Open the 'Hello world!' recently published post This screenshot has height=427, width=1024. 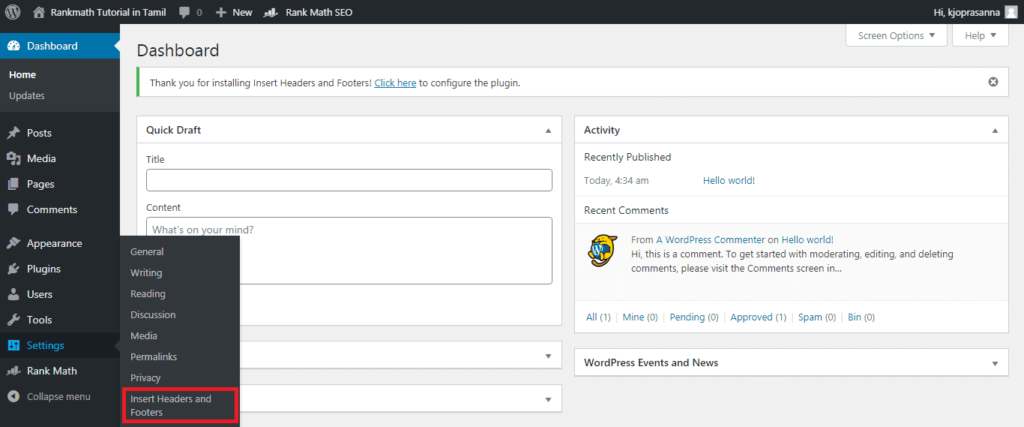coord(729,180)
